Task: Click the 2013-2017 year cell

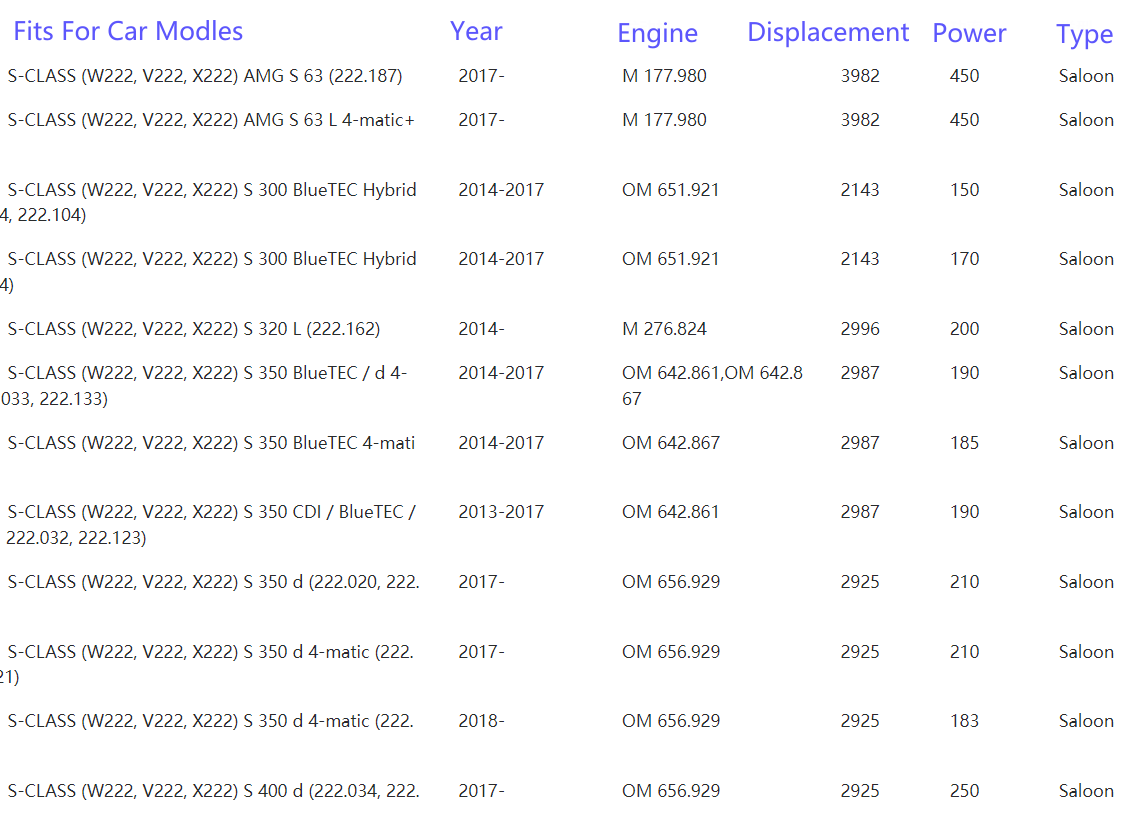Action: click(x=501, y=512)
